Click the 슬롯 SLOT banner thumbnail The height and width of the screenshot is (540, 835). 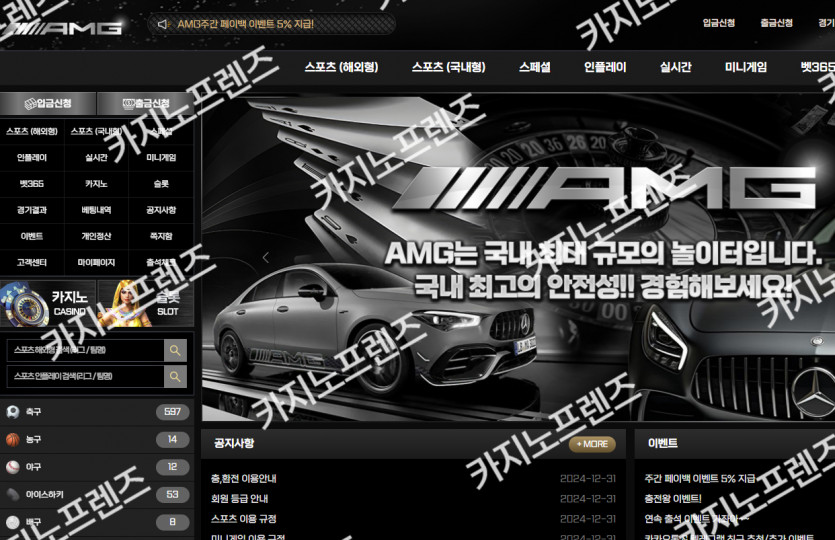pyautogui.click(x=145, y=304)
